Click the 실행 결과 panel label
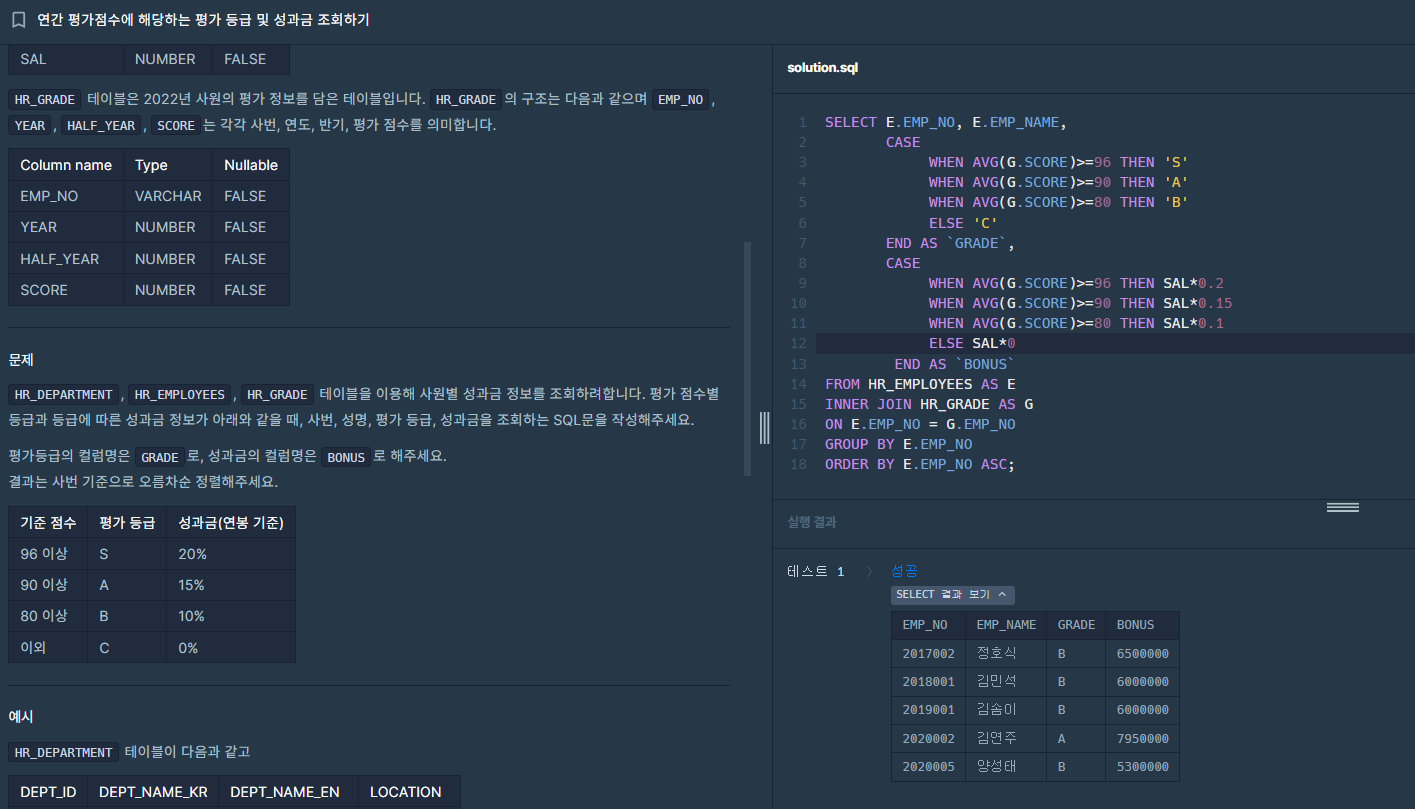Screen dimensions: 1415x809 [x=812, y=522]
